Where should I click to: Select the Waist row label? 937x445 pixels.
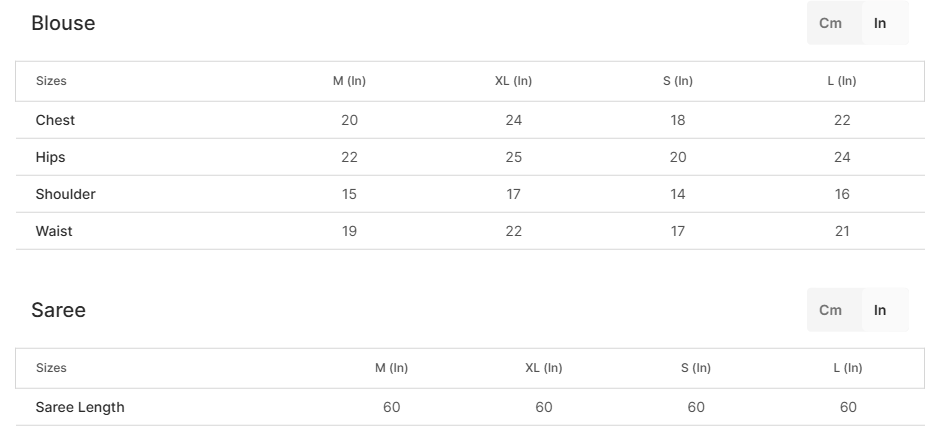54,231
